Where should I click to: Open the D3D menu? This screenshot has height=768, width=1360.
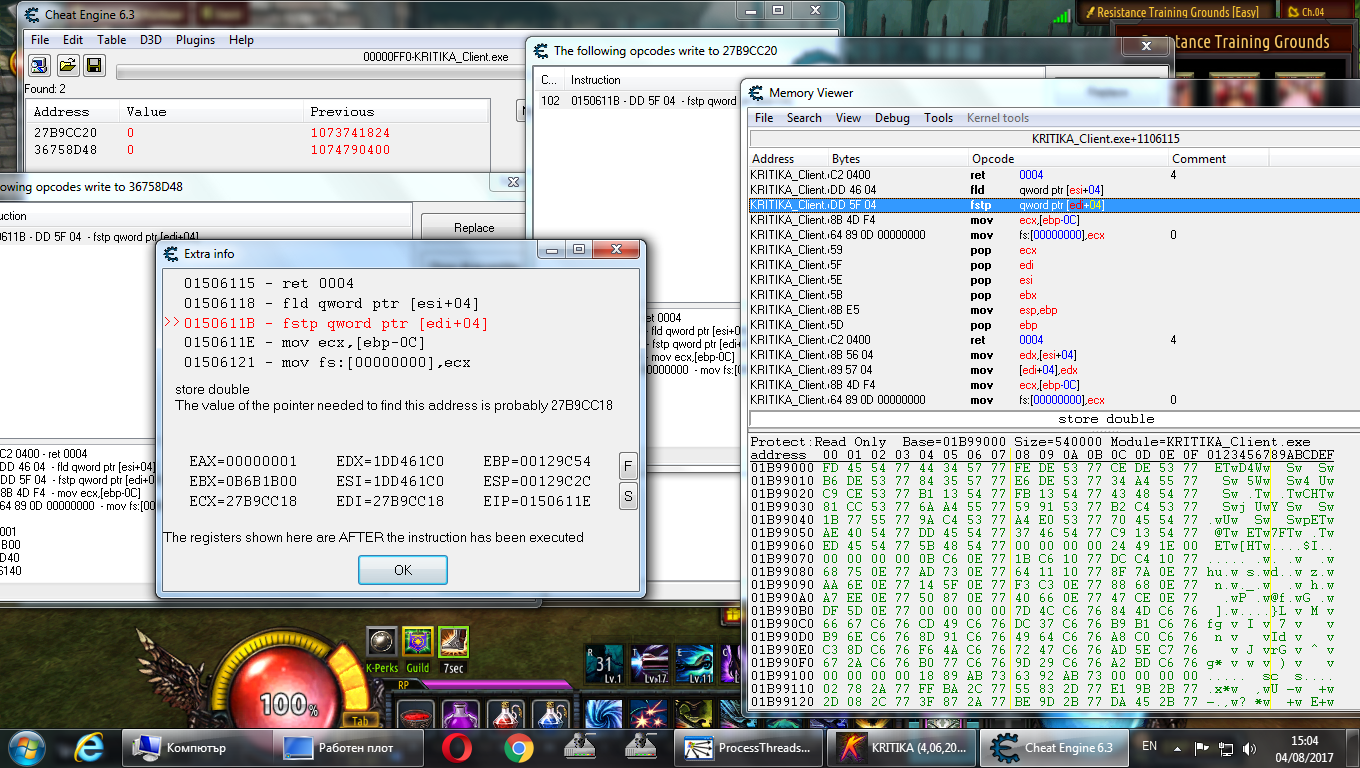150,40
